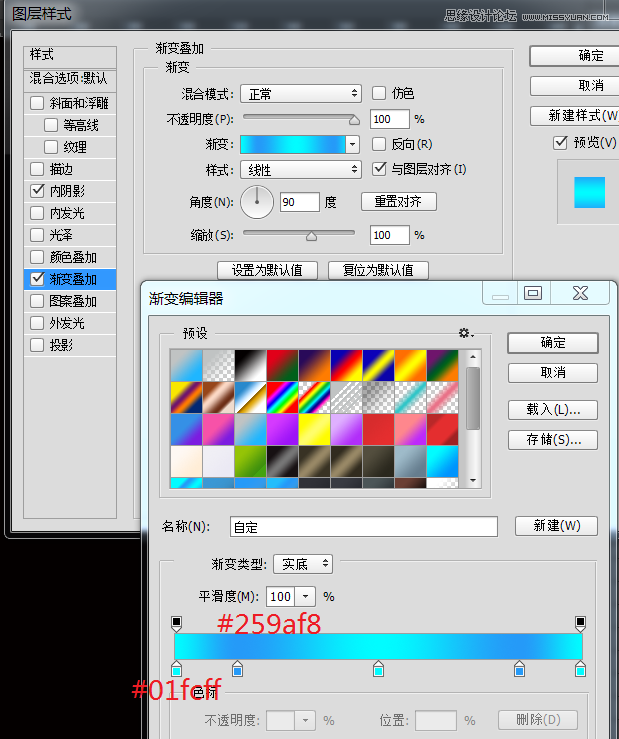Click 新建(W) button in Gradient Editor
619x739 pixels.
tap(556, 526)
